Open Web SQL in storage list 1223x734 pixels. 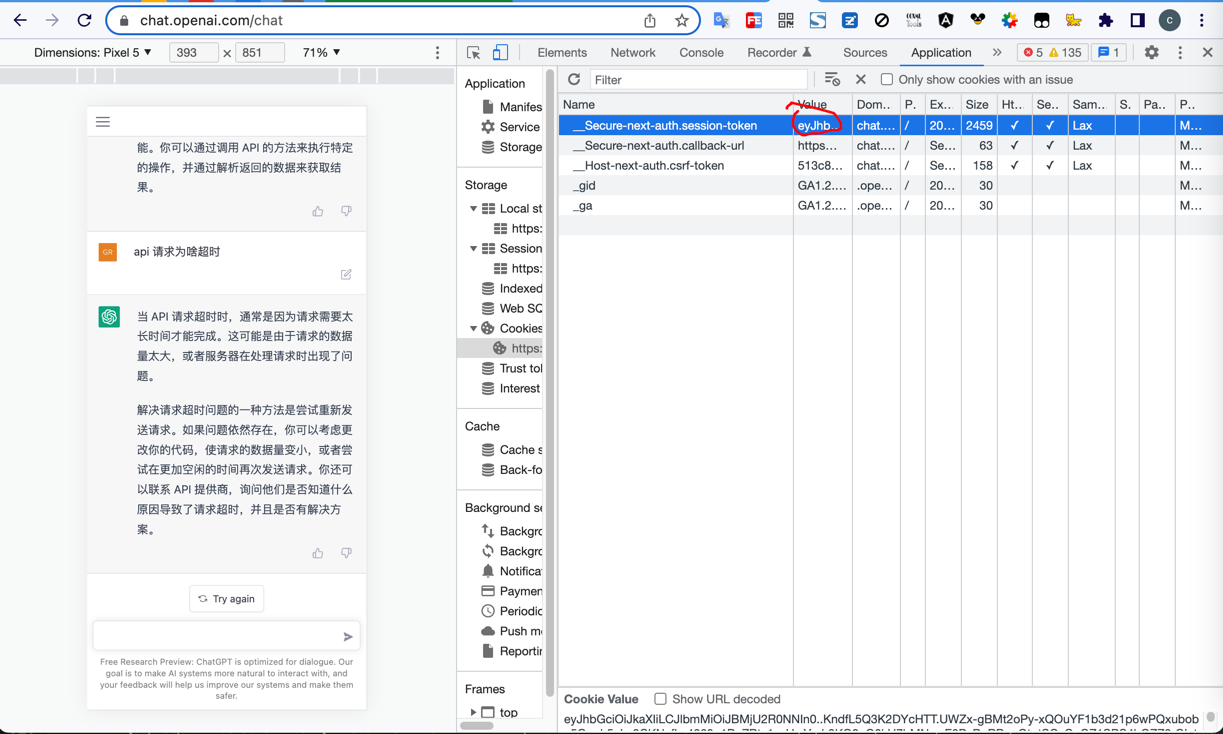tap(511, 308)
